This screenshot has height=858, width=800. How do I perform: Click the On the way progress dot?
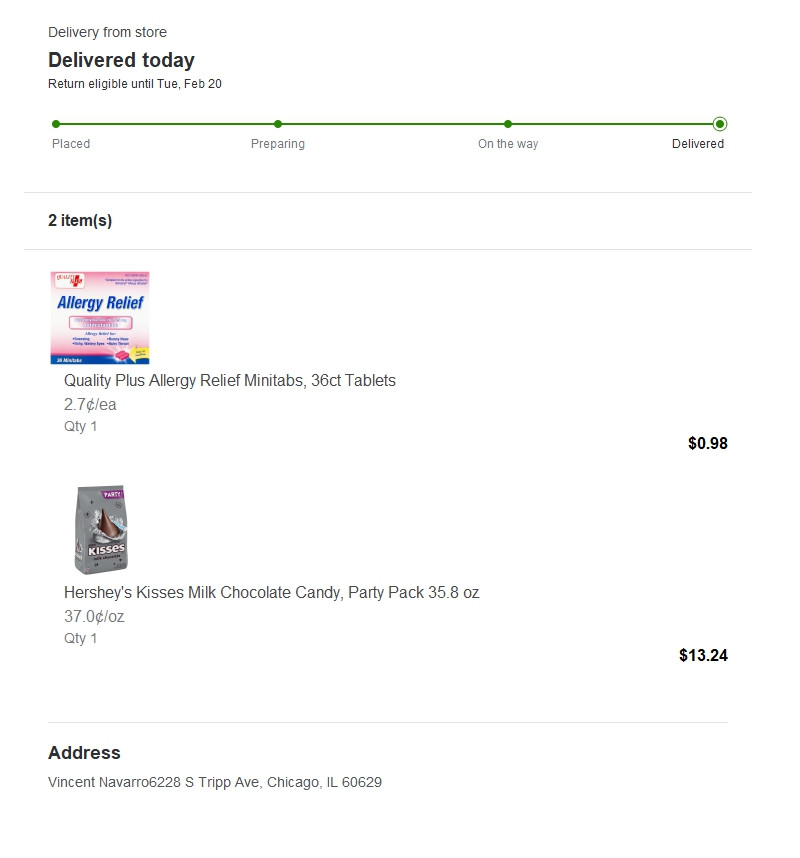(x=508, y=124)
